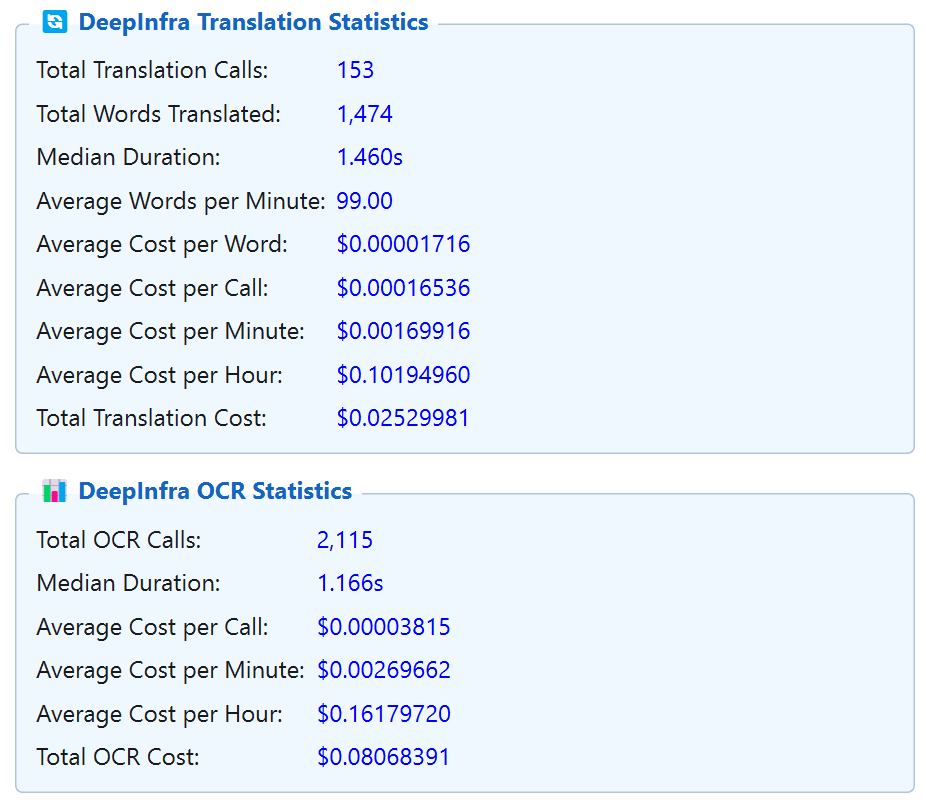Click Average Cost per Hour label in Translation Statistics
926x802 pixels.
click(159, 375)
